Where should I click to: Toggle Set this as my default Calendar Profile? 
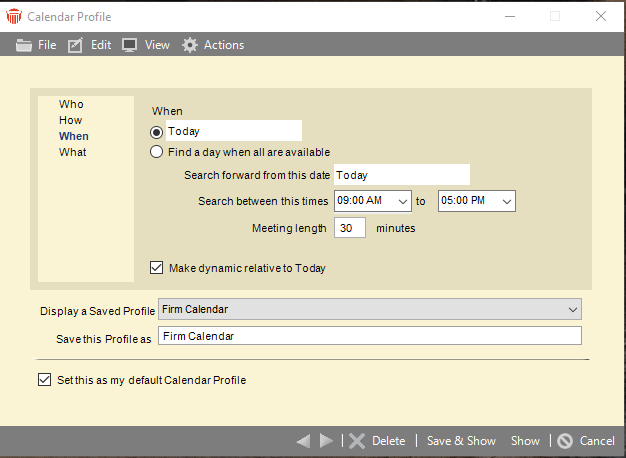[x=44, y=379]
